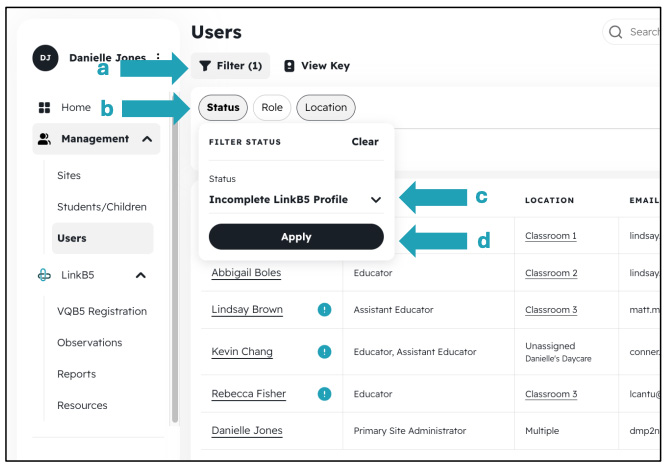The width and height of the screenshot is (669, 468).
Task: Collapse the Management section chevron
Action: coord(147,139)
